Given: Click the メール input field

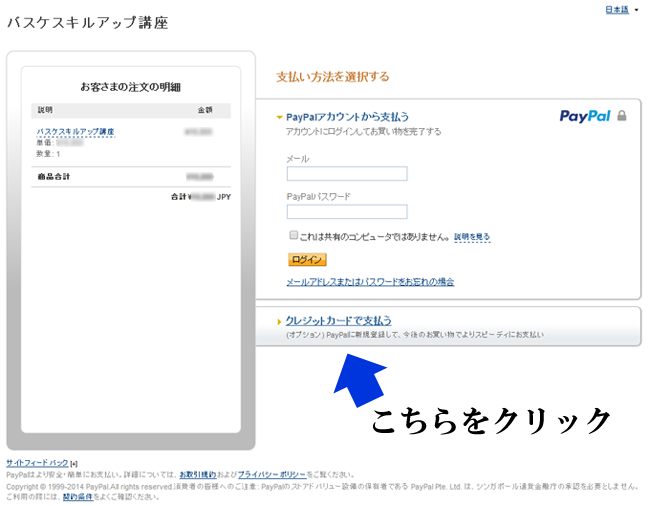Looking at the screenshot, I should [x=347, y=174].
